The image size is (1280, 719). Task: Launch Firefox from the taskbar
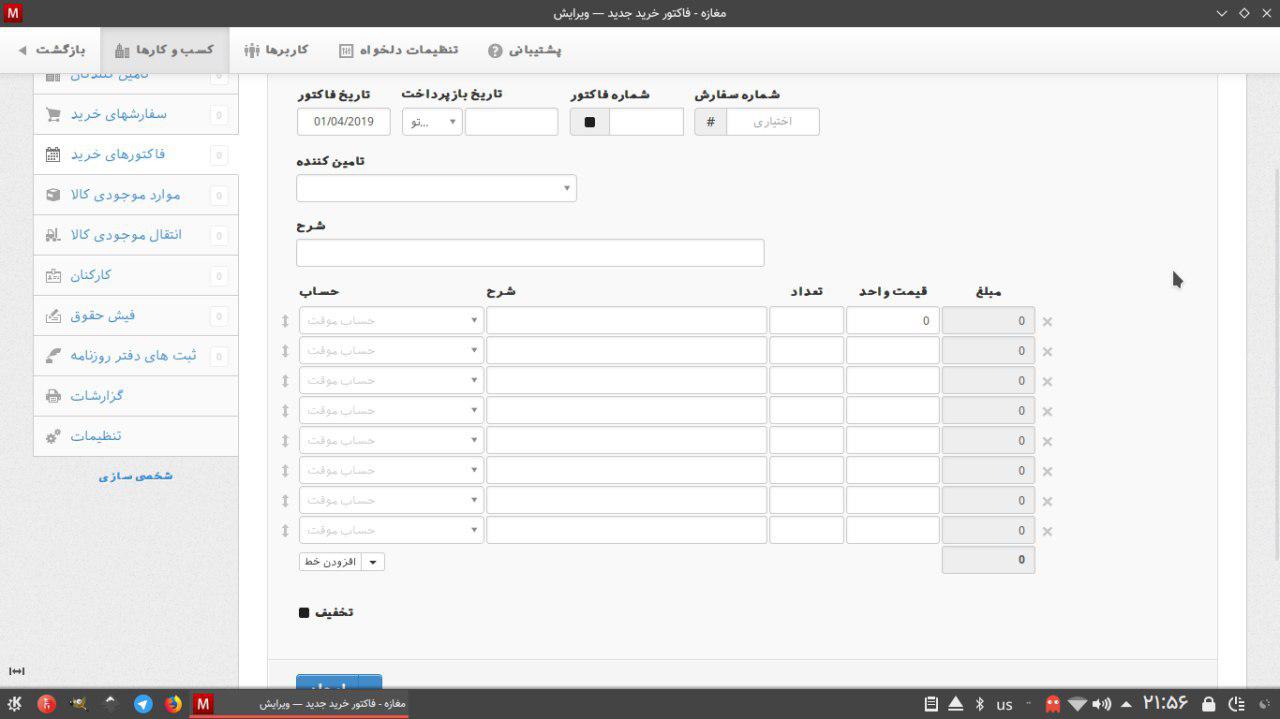point(173,704)
